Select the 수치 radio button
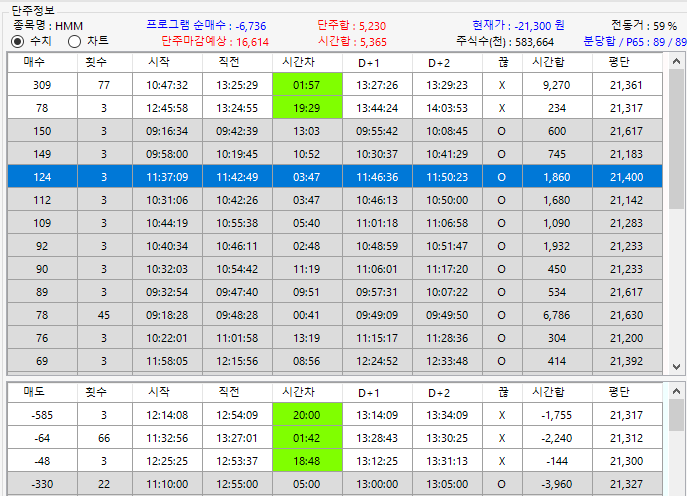 18,42
